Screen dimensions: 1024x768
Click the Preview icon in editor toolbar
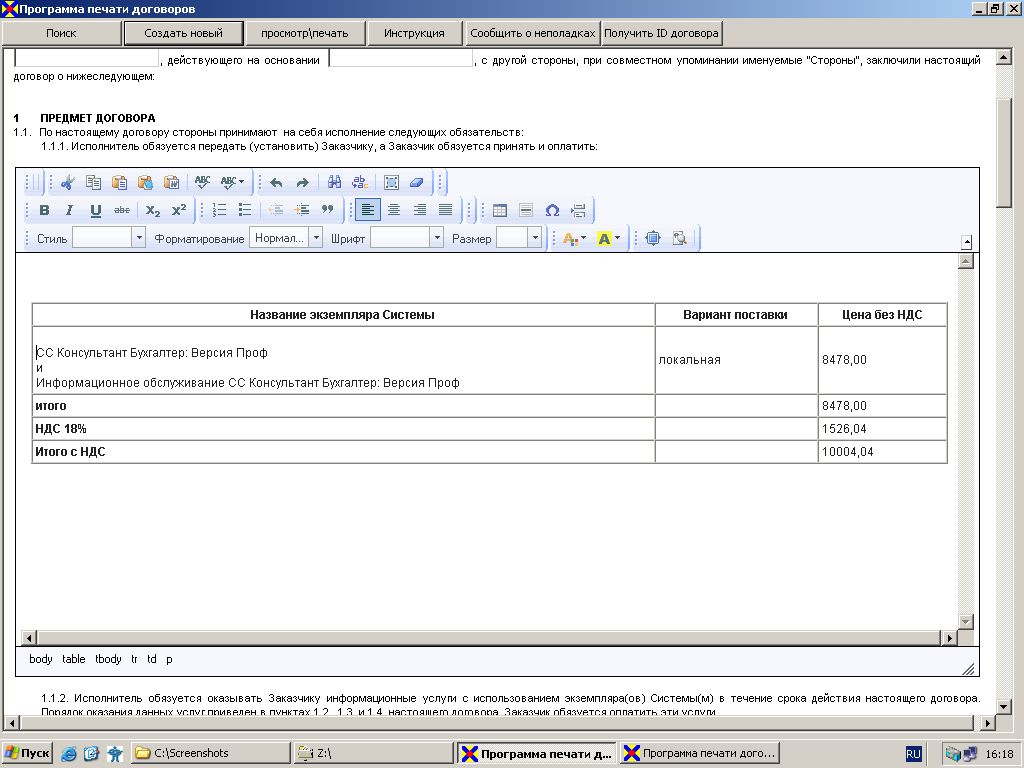(x=680, y=238)
